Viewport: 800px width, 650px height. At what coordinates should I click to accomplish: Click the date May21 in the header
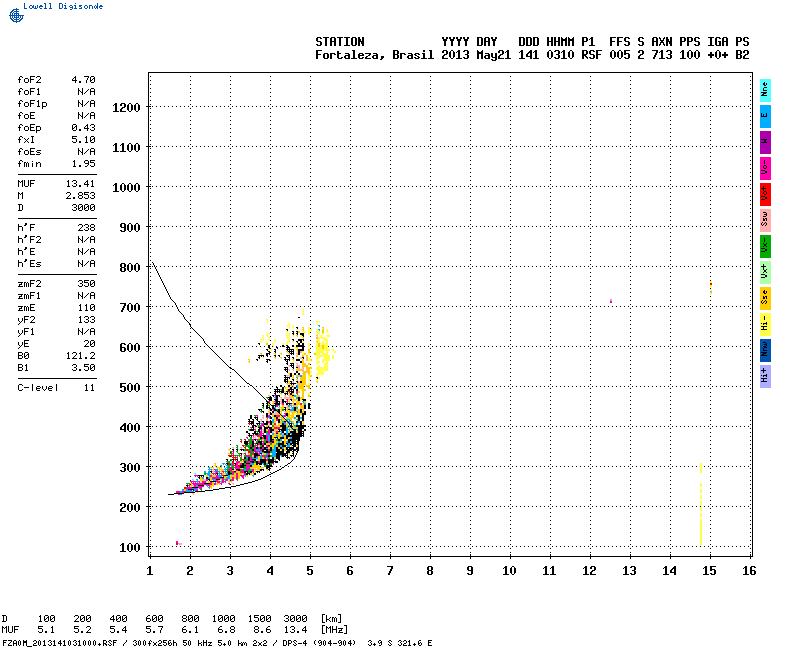(x=493, y=55)
